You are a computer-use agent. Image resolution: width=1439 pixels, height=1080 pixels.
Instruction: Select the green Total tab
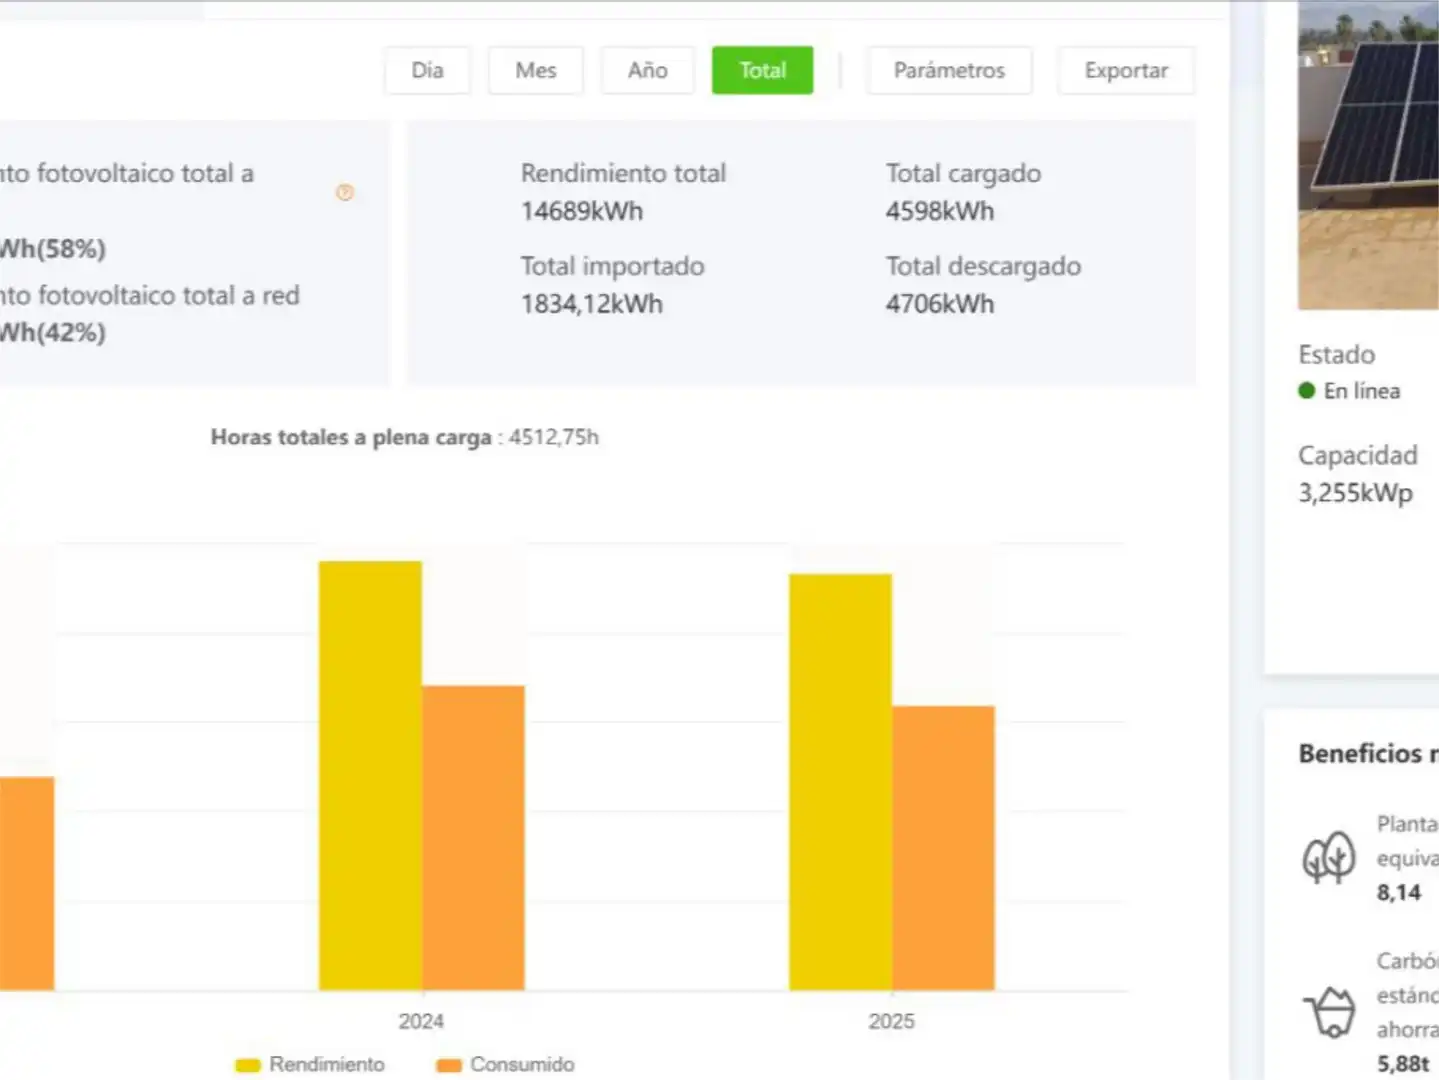click(763, 71)
